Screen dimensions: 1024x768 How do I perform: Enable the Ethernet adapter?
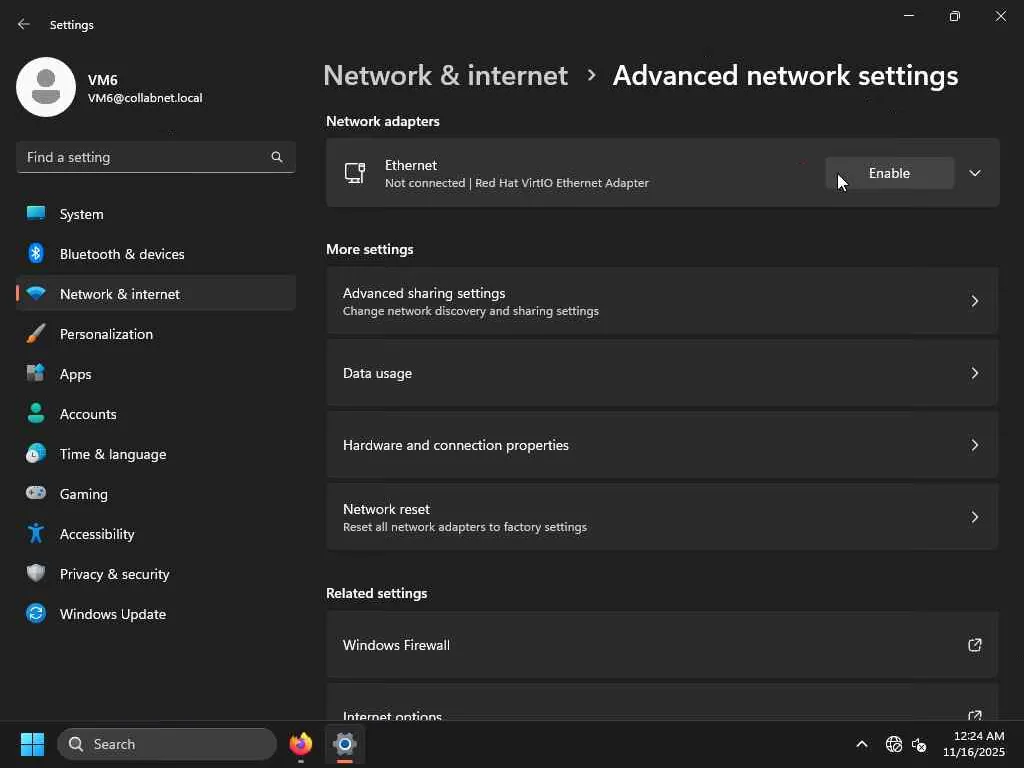889,173
